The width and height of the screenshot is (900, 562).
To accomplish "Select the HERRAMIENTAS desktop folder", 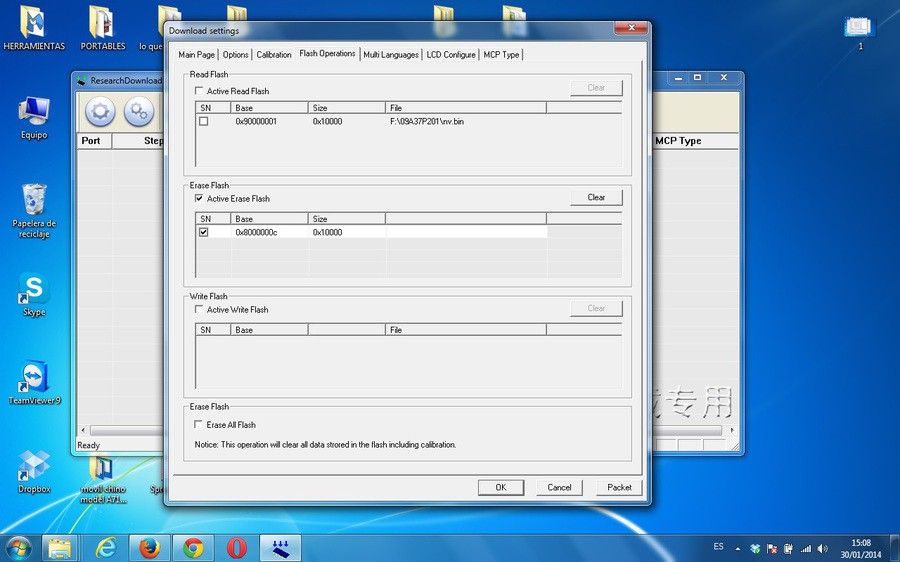I will pyautogui.click(x=34, y=28).
